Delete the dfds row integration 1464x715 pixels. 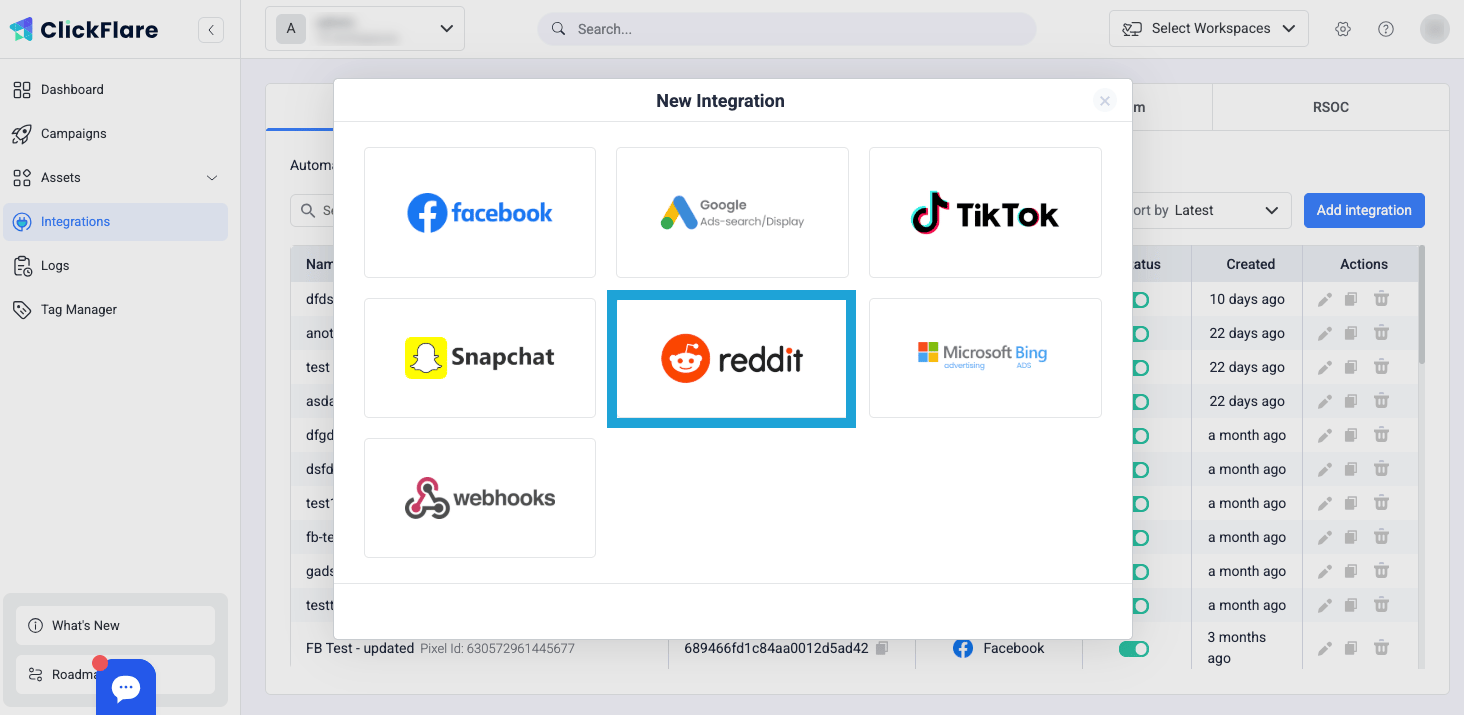1381,299
